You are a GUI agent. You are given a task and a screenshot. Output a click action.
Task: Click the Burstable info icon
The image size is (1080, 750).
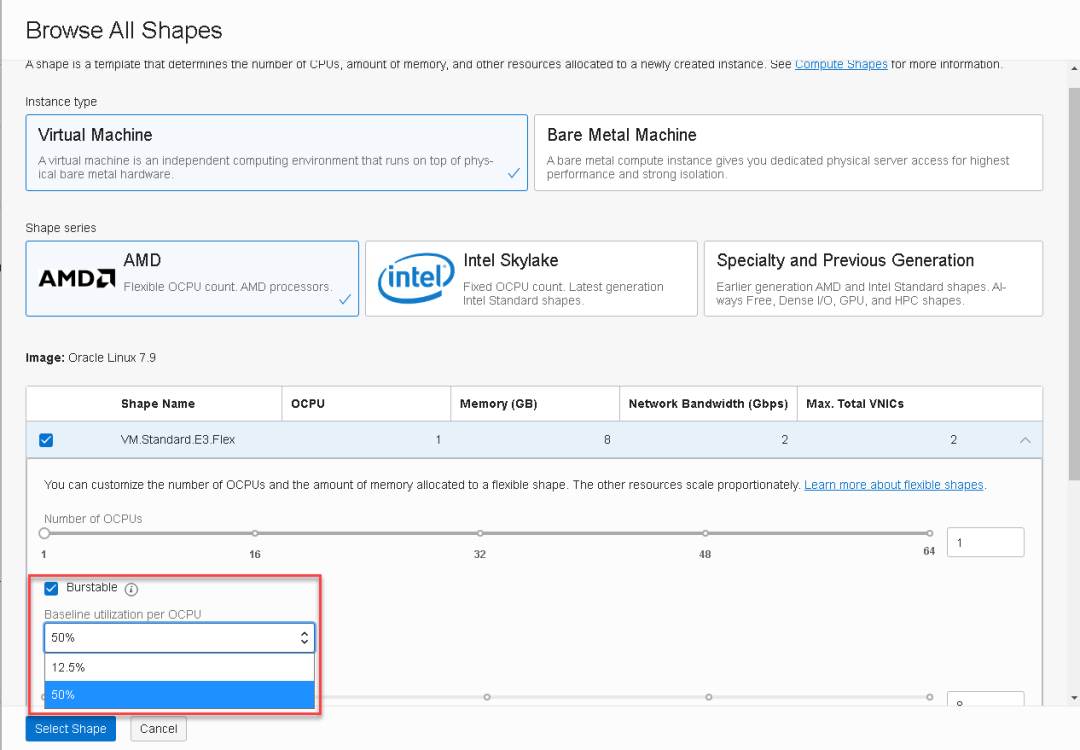[131, 589]
